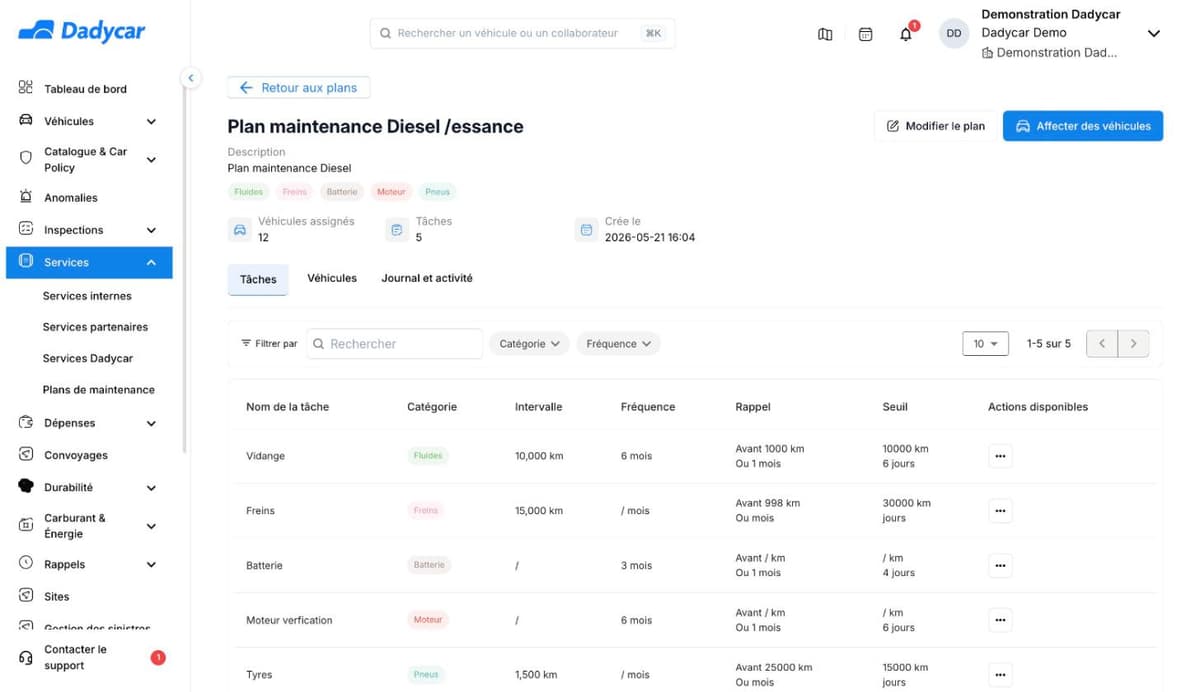Image resolution: width=1200 pixels, height=692 pixels.
Task: Click the support headset icon
Action: 26,657
